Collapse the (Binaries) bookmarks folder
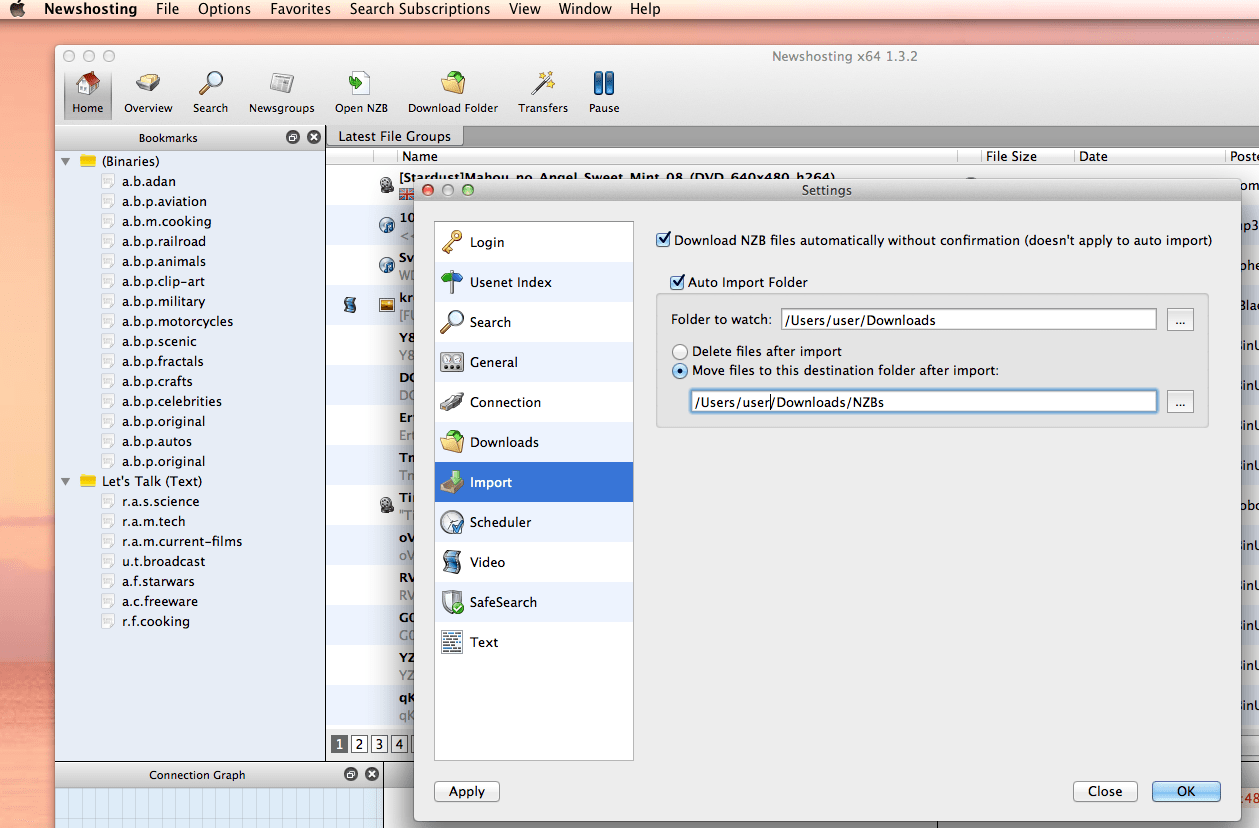The image size is (1259, 828). pyautogui.click(x=66, y=161)
